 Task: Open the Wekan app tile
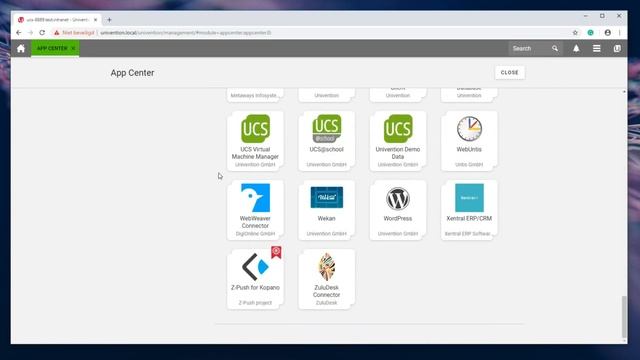pyautogui.click(x=327, y=210)
